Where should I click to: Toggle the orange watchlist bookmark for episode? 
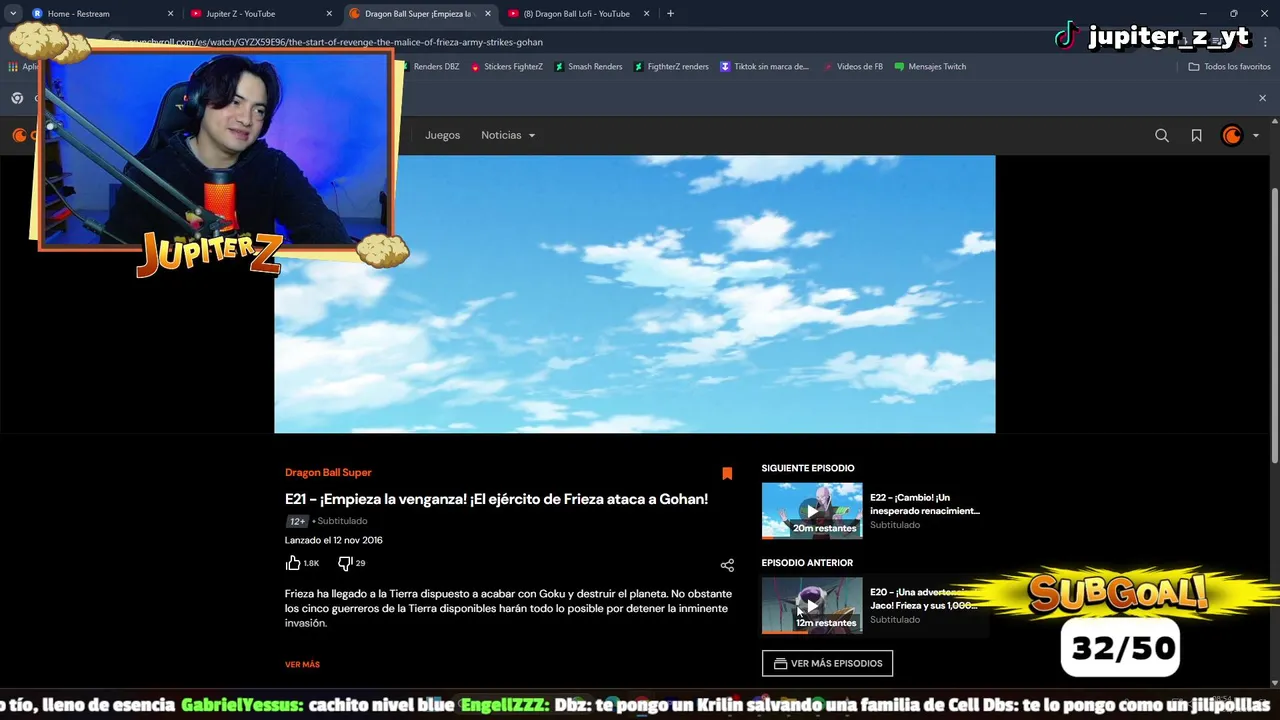coord(727,473)
